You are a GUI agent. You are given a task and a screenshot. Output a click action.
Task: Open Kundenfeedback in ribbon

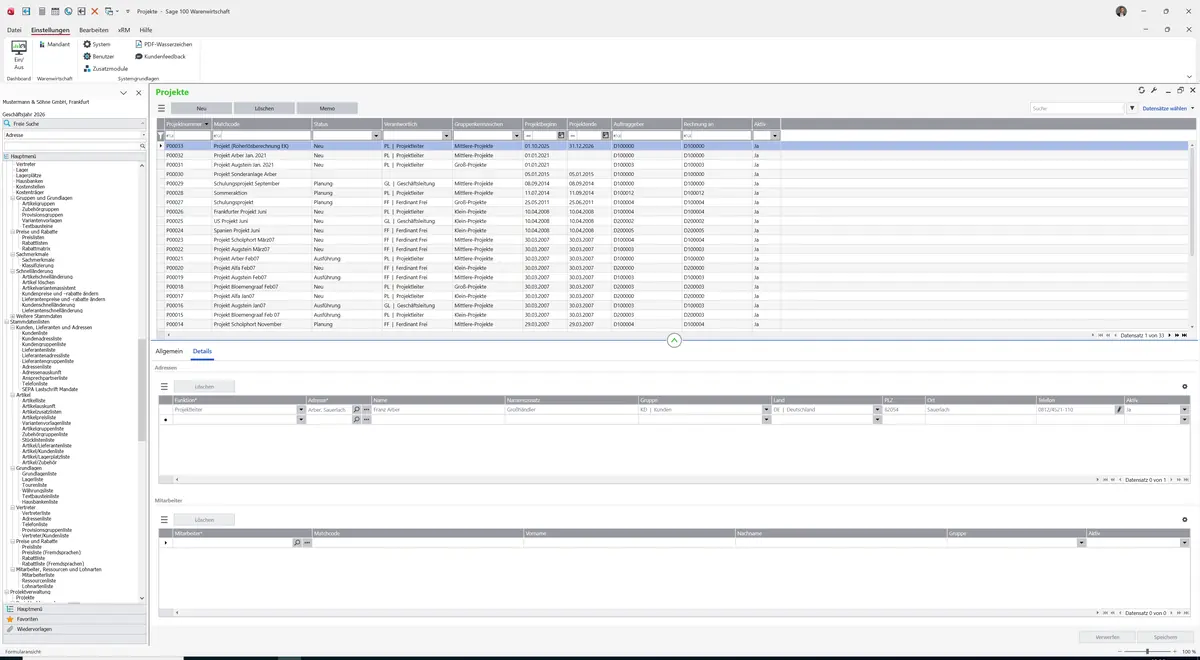pos(160,56)
